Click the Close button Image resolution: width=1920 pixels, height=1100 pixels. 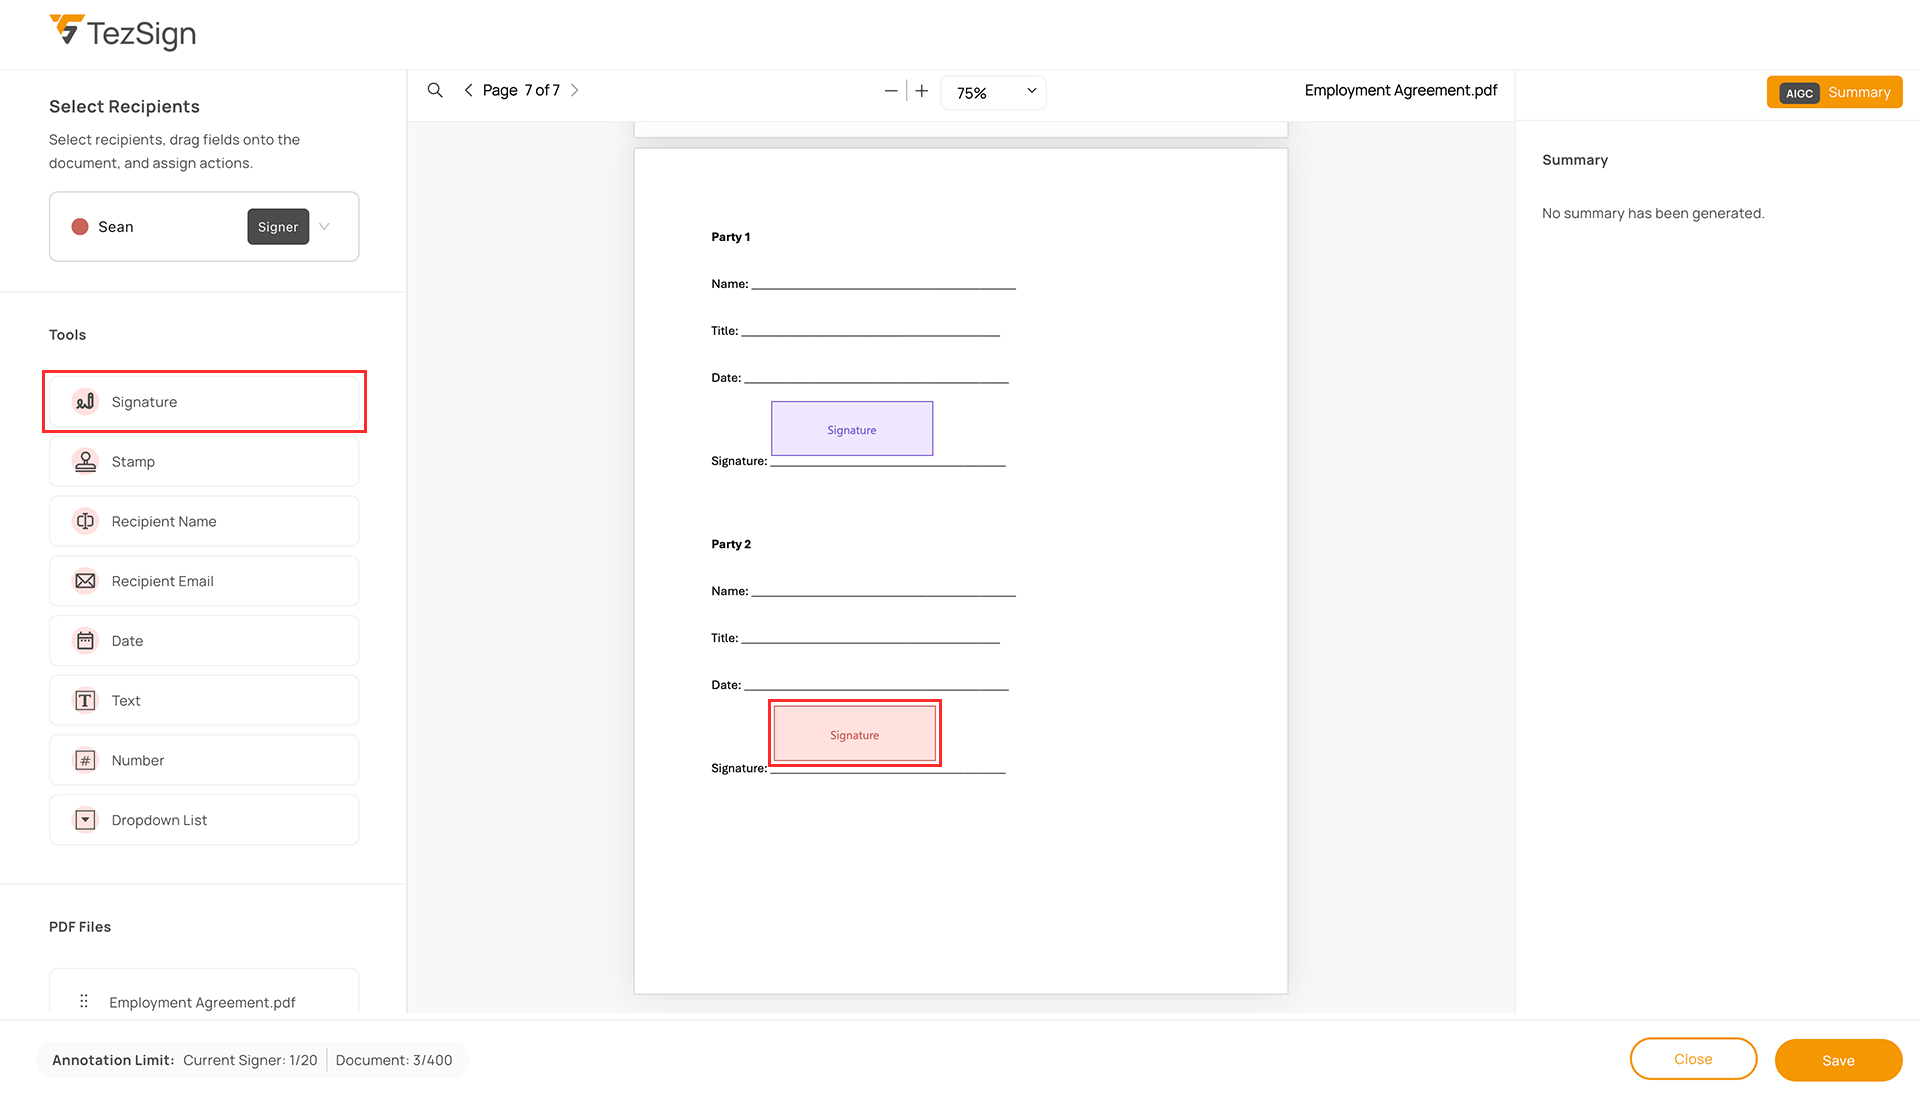(x=1693, y=1059)
